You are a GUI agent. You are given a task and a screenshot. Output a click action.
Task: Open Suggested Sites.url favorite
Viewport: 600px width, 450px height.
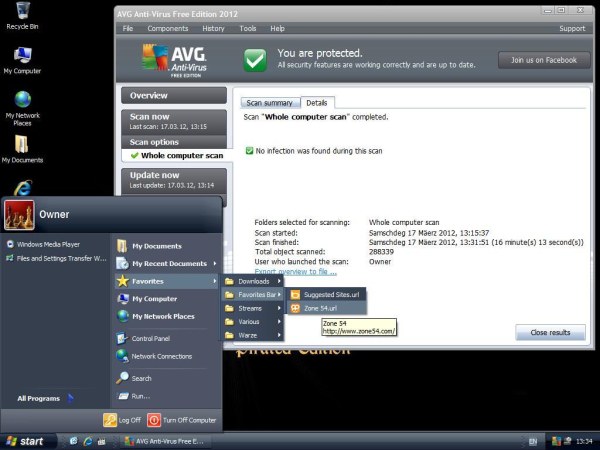(326, 295)
